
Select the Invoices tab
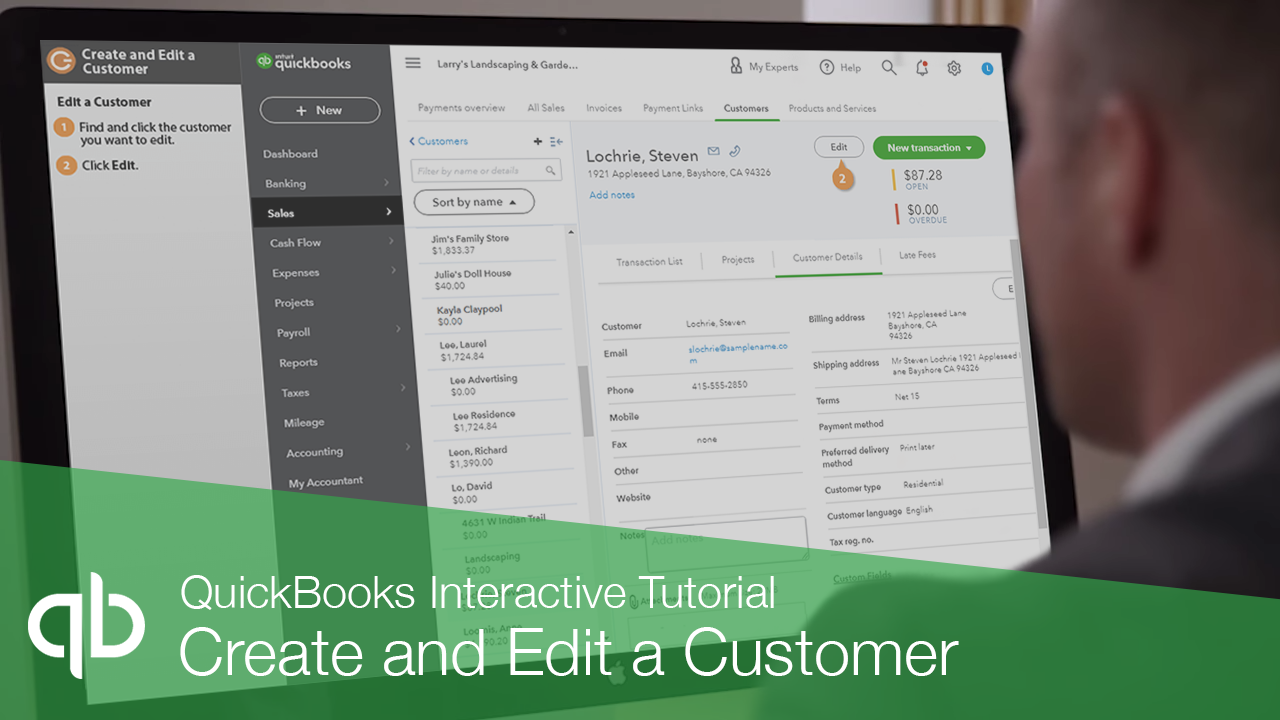click(603, 107)
